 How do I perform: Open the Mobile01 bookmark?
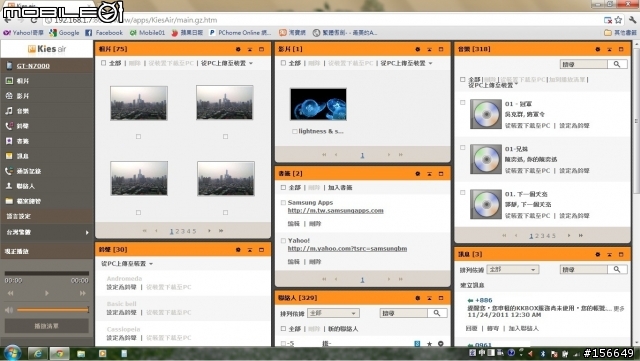[147, 33]
